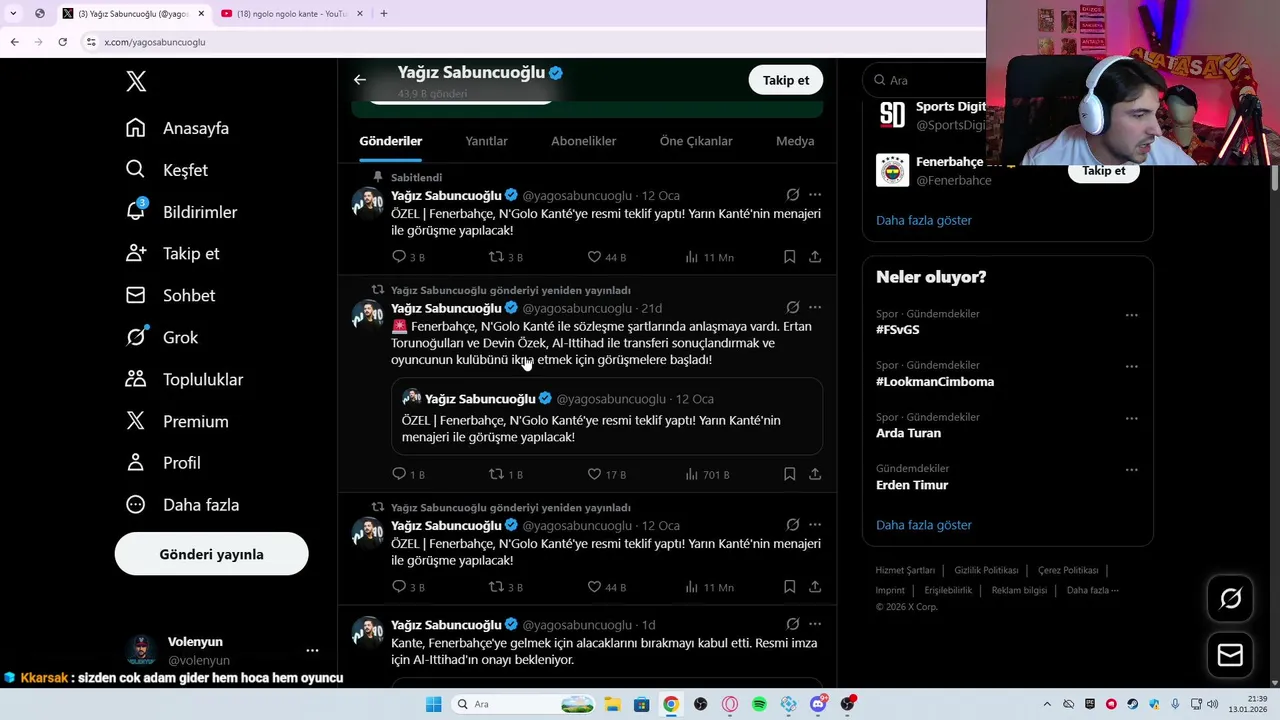Open trending topic Erden Timur

(912, 485)
